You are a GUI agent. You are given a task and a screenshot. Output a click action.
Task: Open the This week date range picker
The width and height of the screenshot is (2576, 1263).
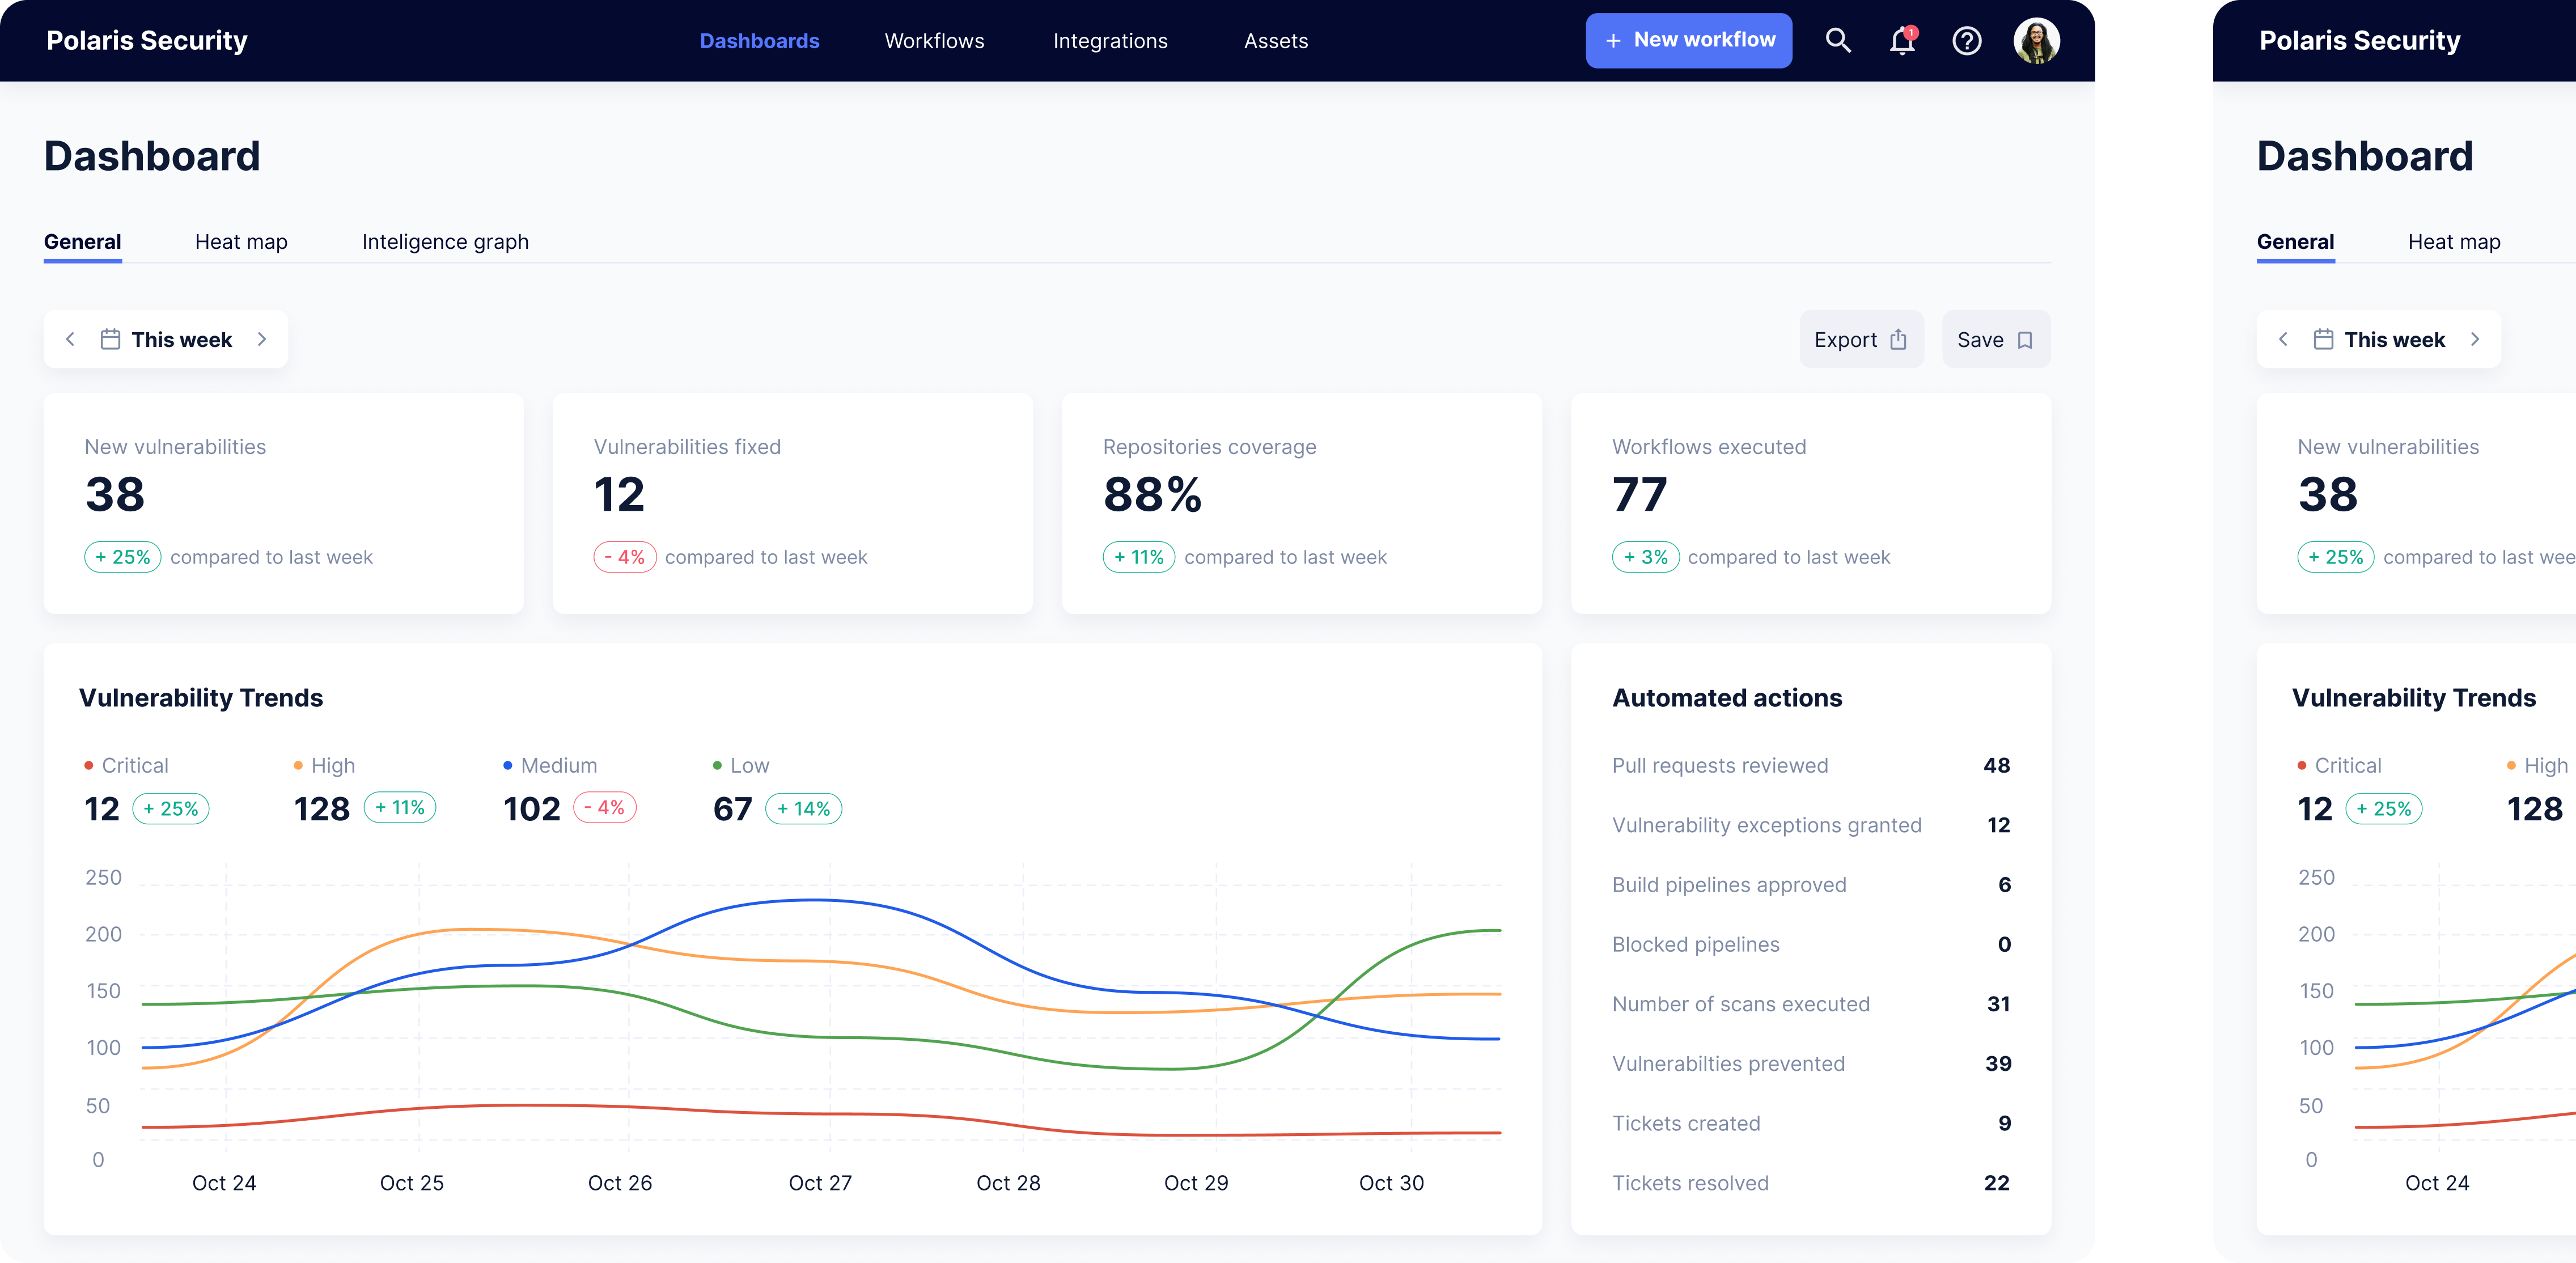coord(181,340)
